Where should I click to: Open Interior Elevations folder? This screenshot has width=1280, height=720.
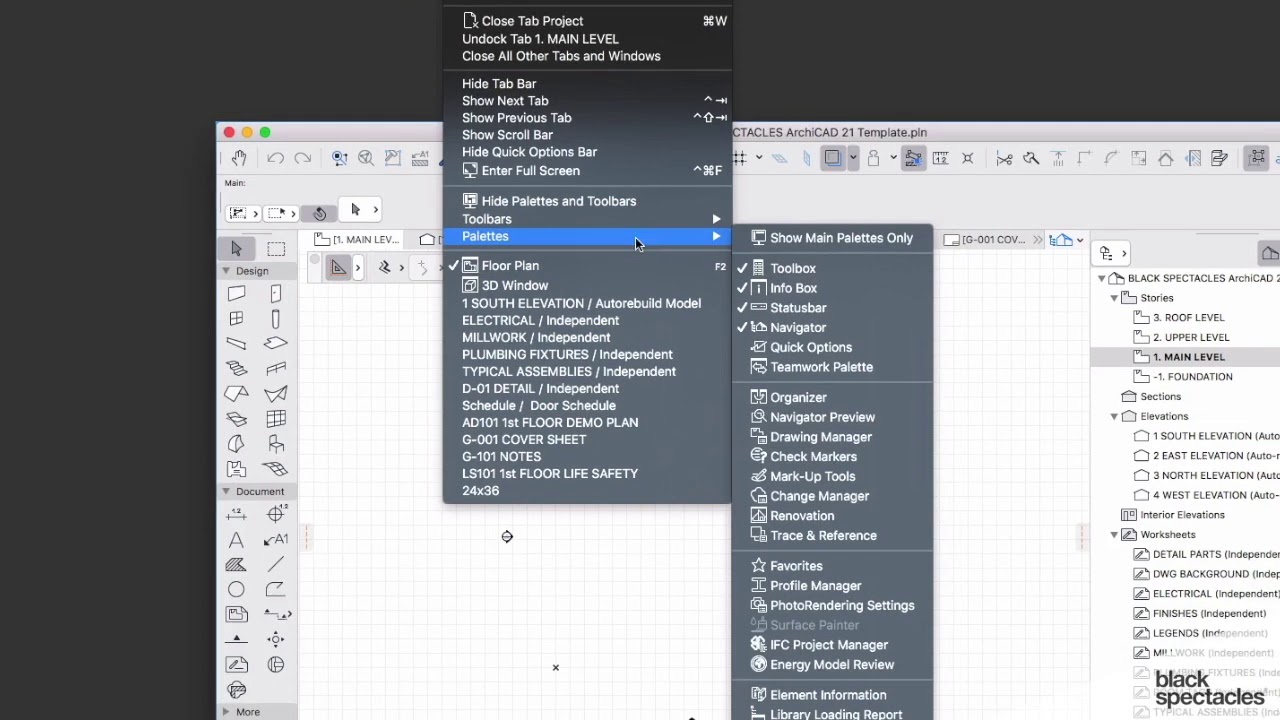click(1182, 515)
